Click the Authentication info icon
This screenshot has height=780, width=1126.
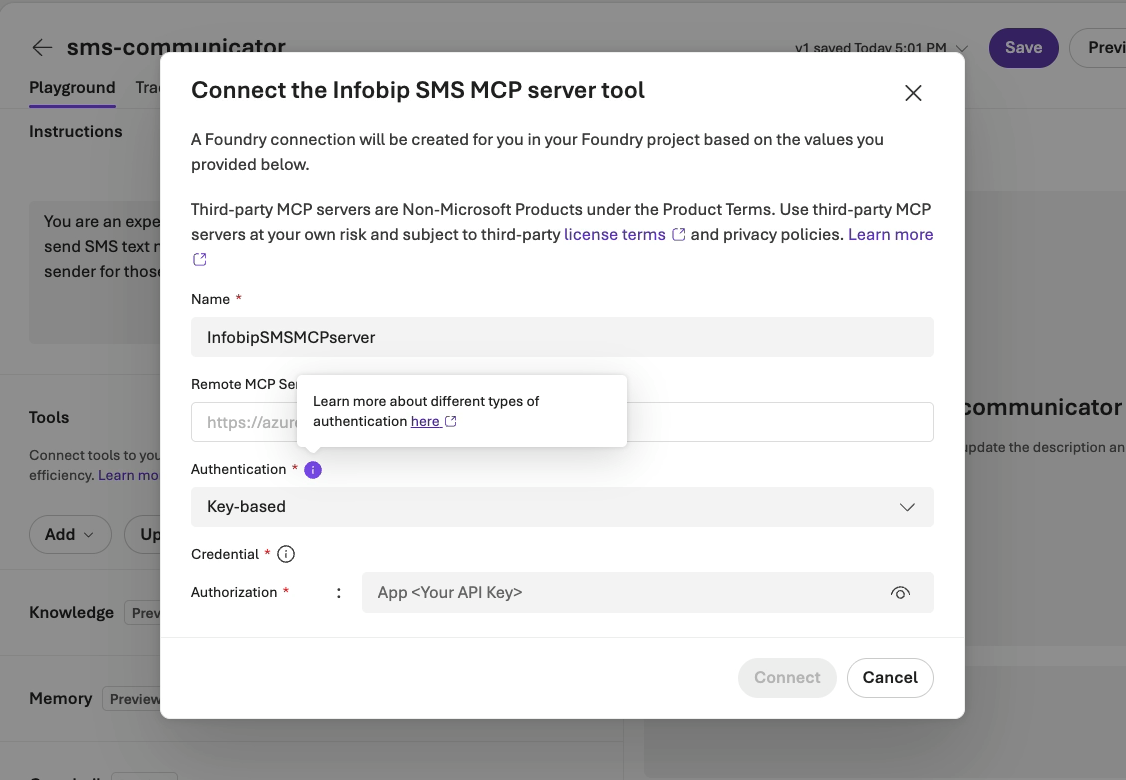313,470
